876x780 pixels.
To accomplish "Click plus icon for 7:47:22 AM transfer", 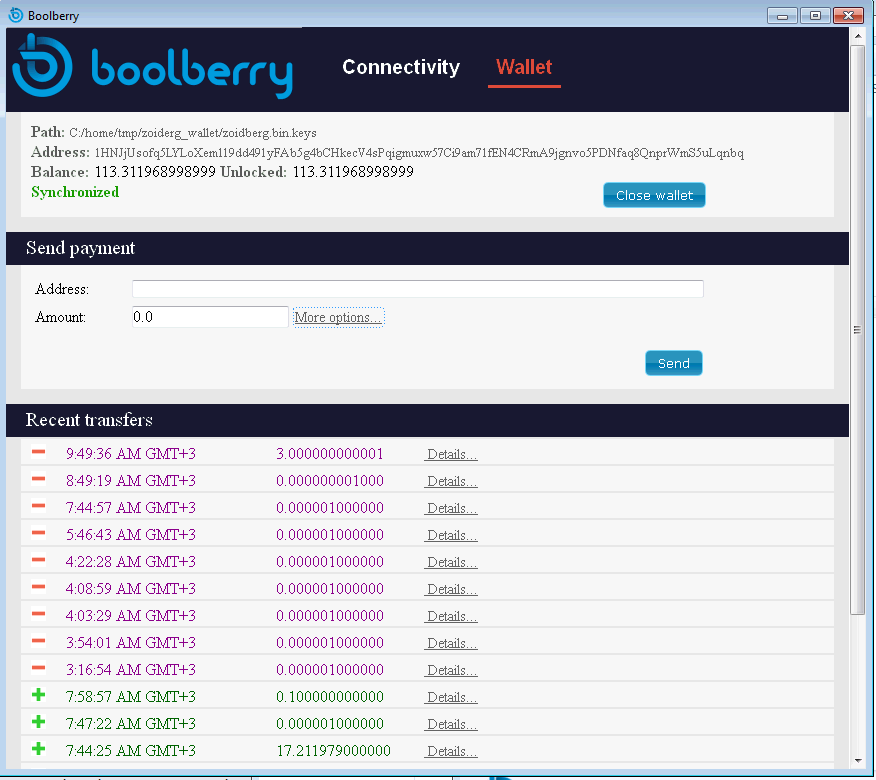I will (39, 722).
